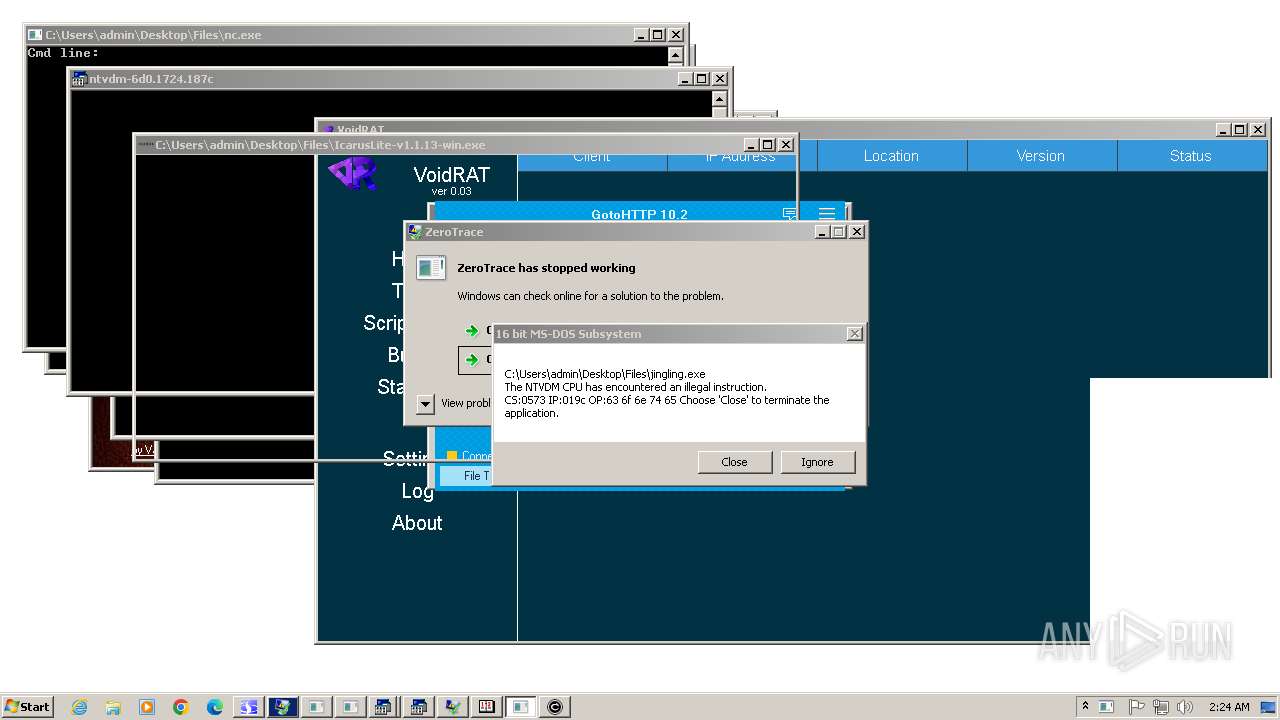Switch to the first NTVDM console task on the taskbar
The width and height of the screenshot is (1280, 720).
[384, 707]
